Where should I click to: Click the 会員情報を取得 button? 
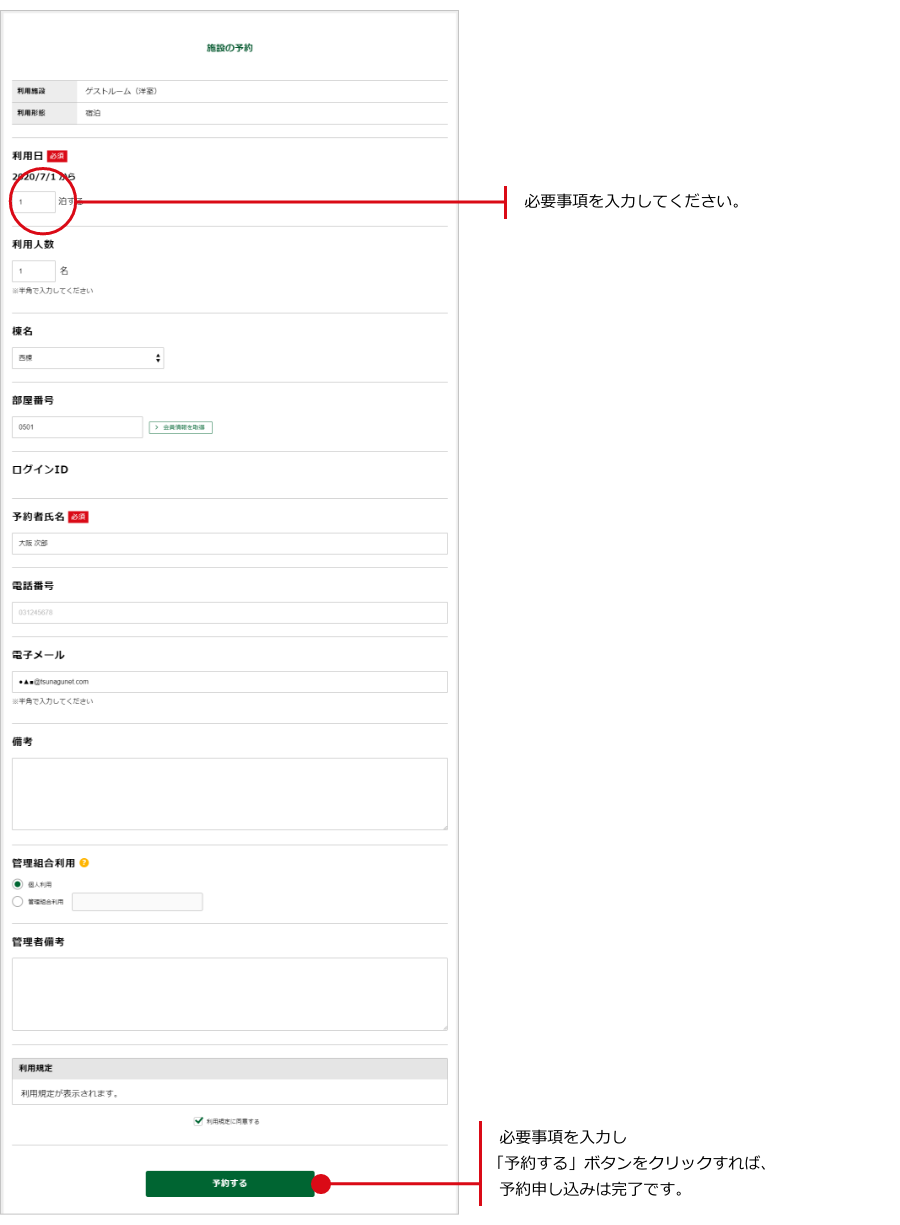point(181,427)
